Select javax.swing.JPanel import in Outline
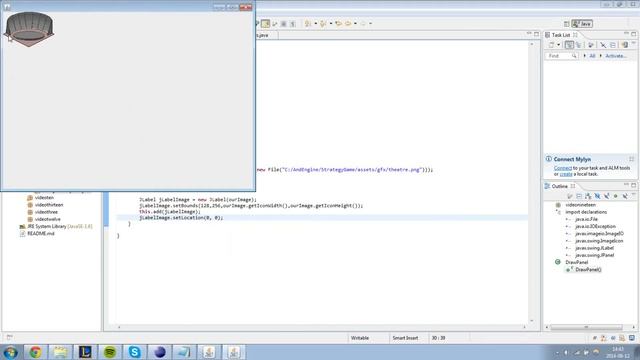This screenshot has width=640, height=360. (x=594, y=256)
